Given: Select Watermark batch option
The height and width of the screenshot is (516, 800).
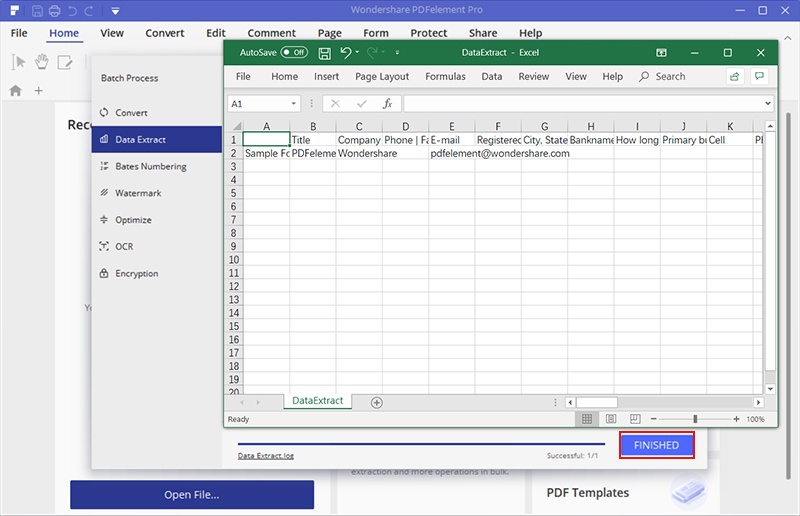Looking at the screenshot, I should (x=157, y=193).
